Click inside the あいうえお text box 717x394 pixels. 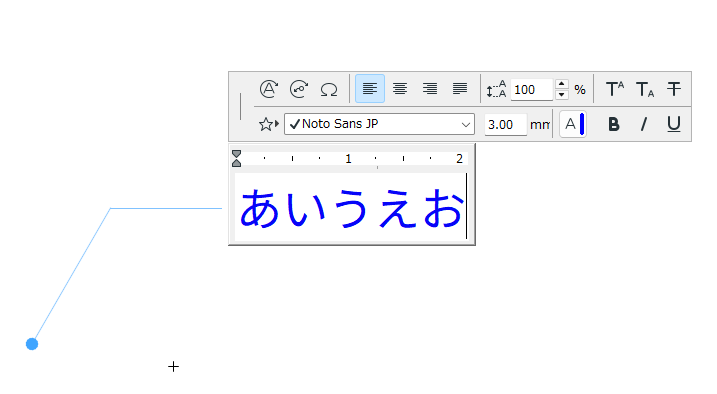(351, 208)
